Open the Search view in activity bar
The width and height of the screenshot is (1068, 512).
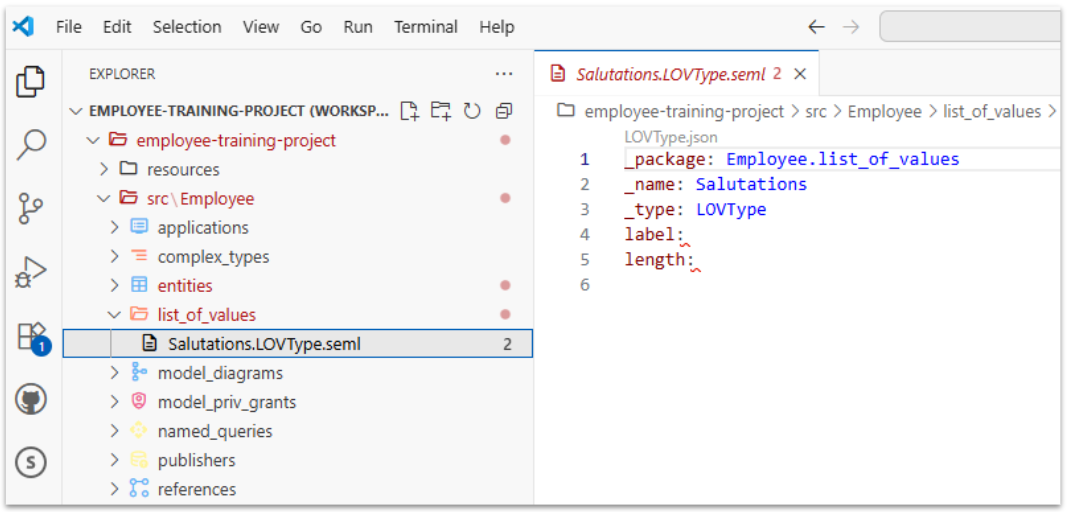coord(31,145)
